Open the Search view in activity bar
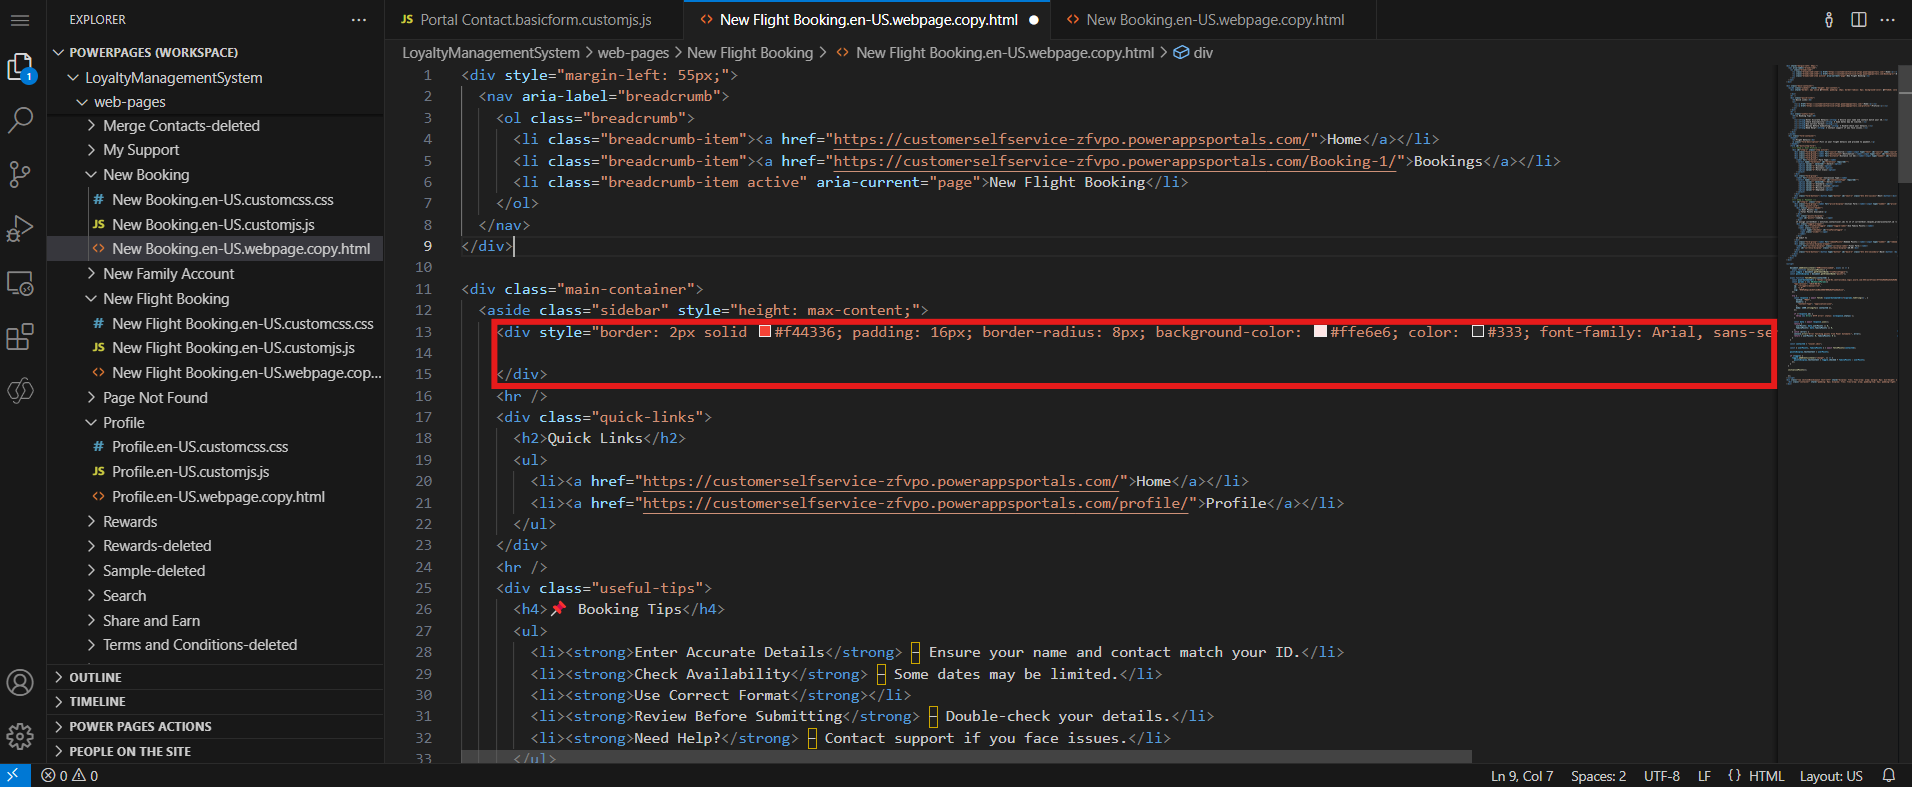Viewport: 1912px width, 787px height. pyautogui.click(x=20, y=121)
